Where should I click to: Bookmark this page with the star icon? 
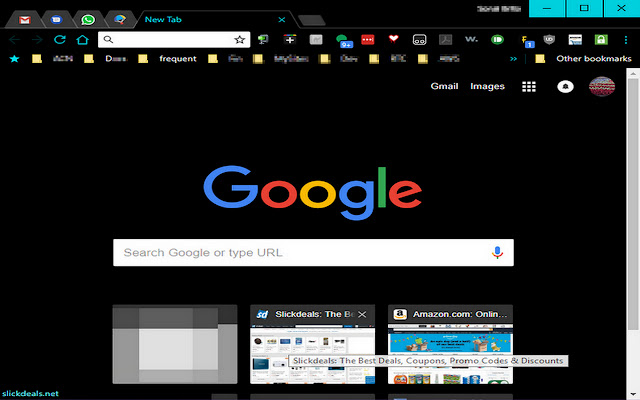[240, 40]
